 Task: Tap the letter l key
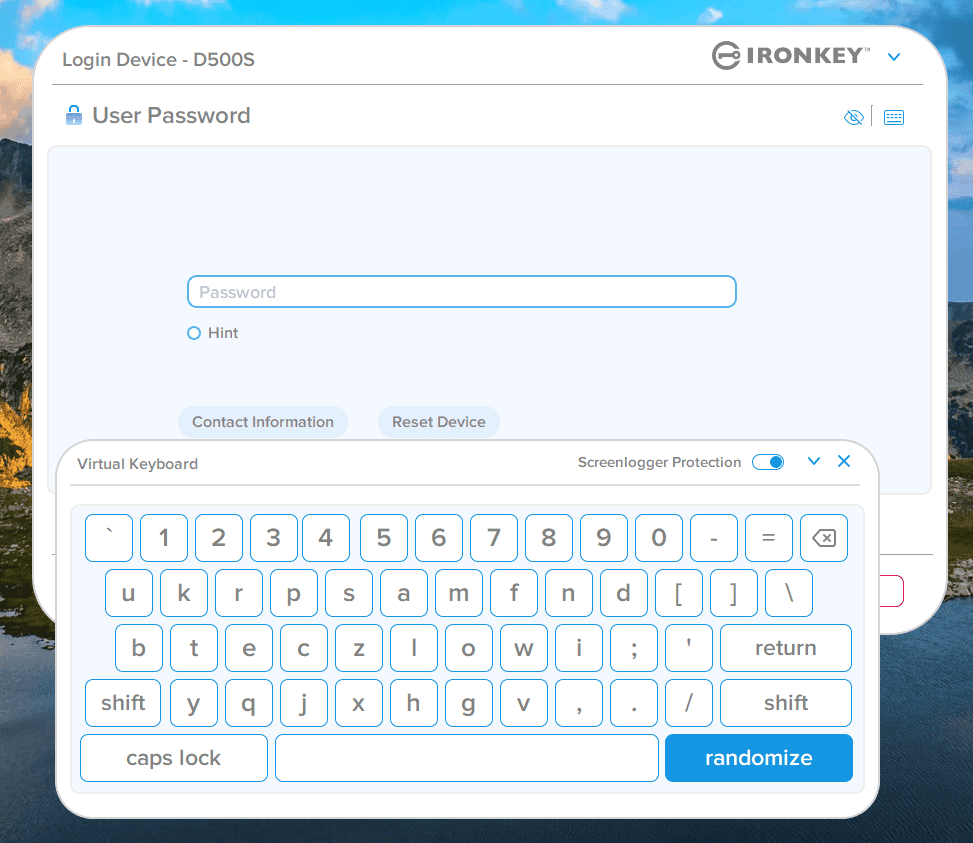(x=414, y=648)
